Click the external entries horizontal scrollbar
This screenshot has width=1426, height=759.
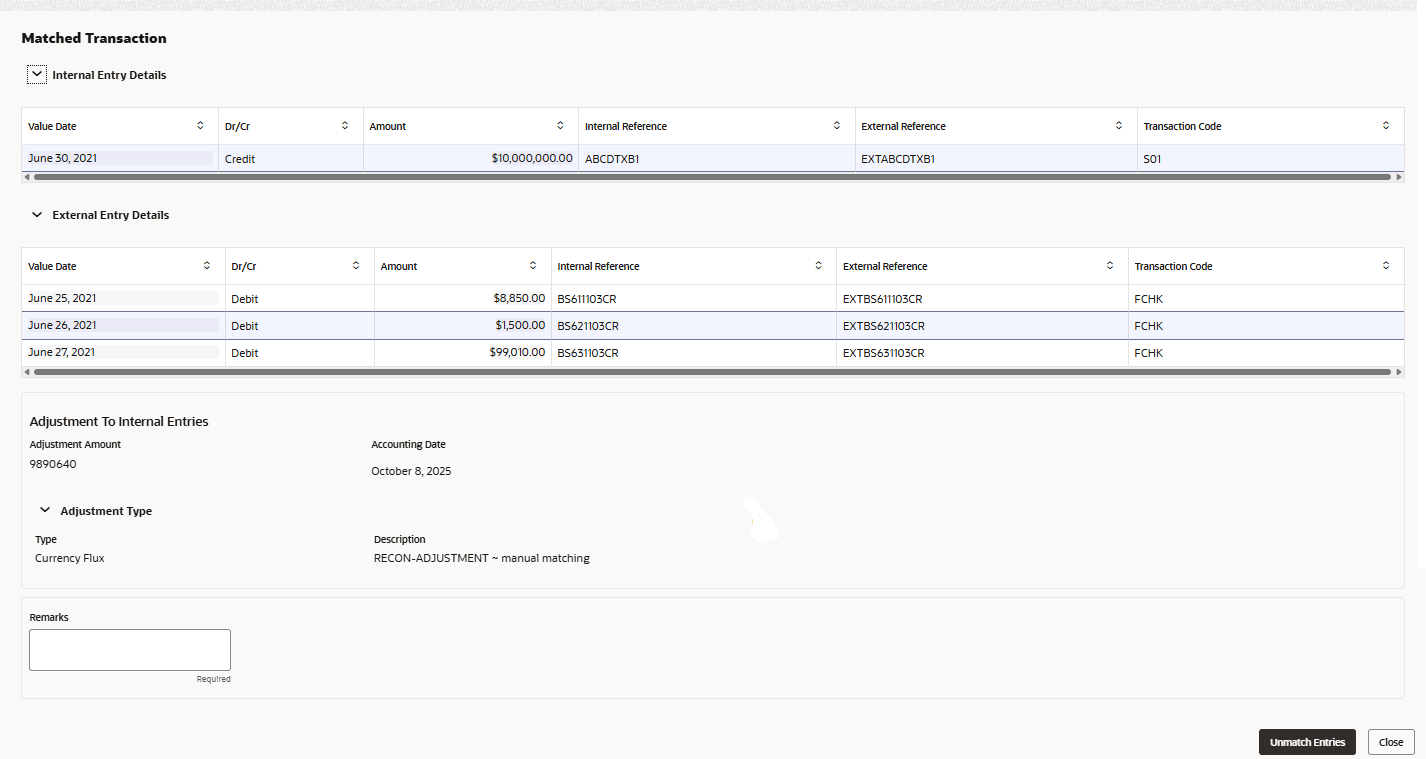click(712, 372)
